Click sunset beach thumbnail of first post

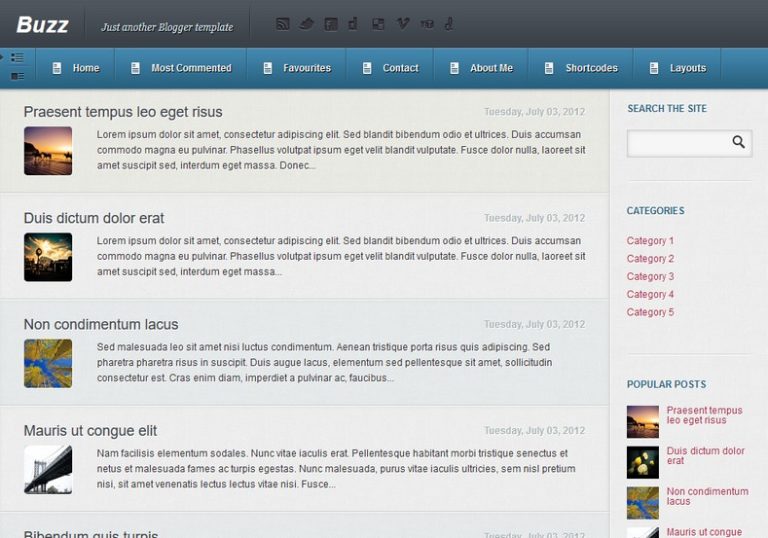pyautogui.click(x=48, y=151)
